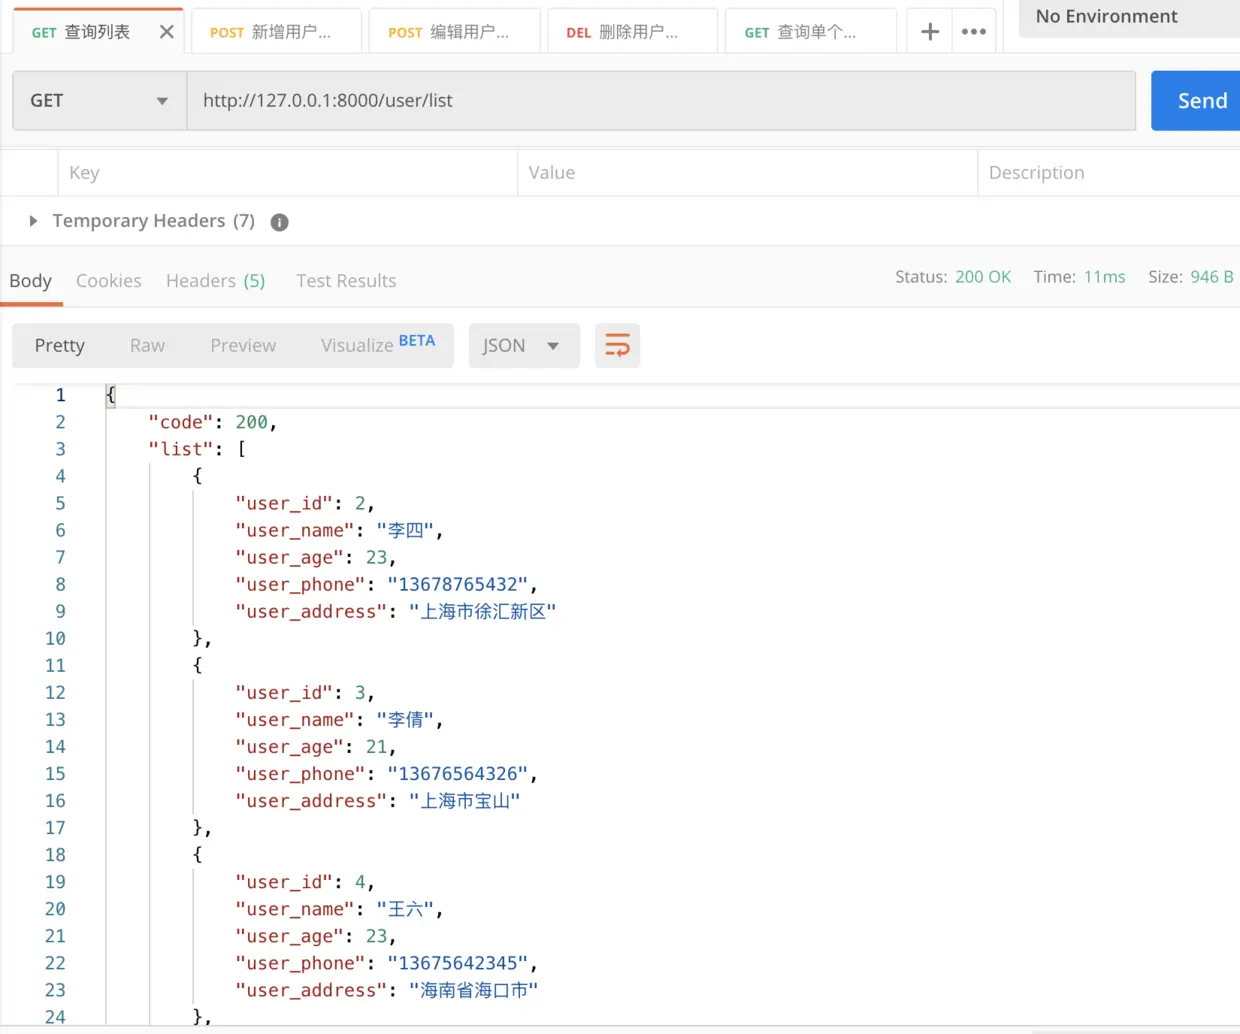Viewport: 1240px width, 1034px height.
Task: Switch to the DEL 删除用户 tab
Action: (x=632, y=32)
